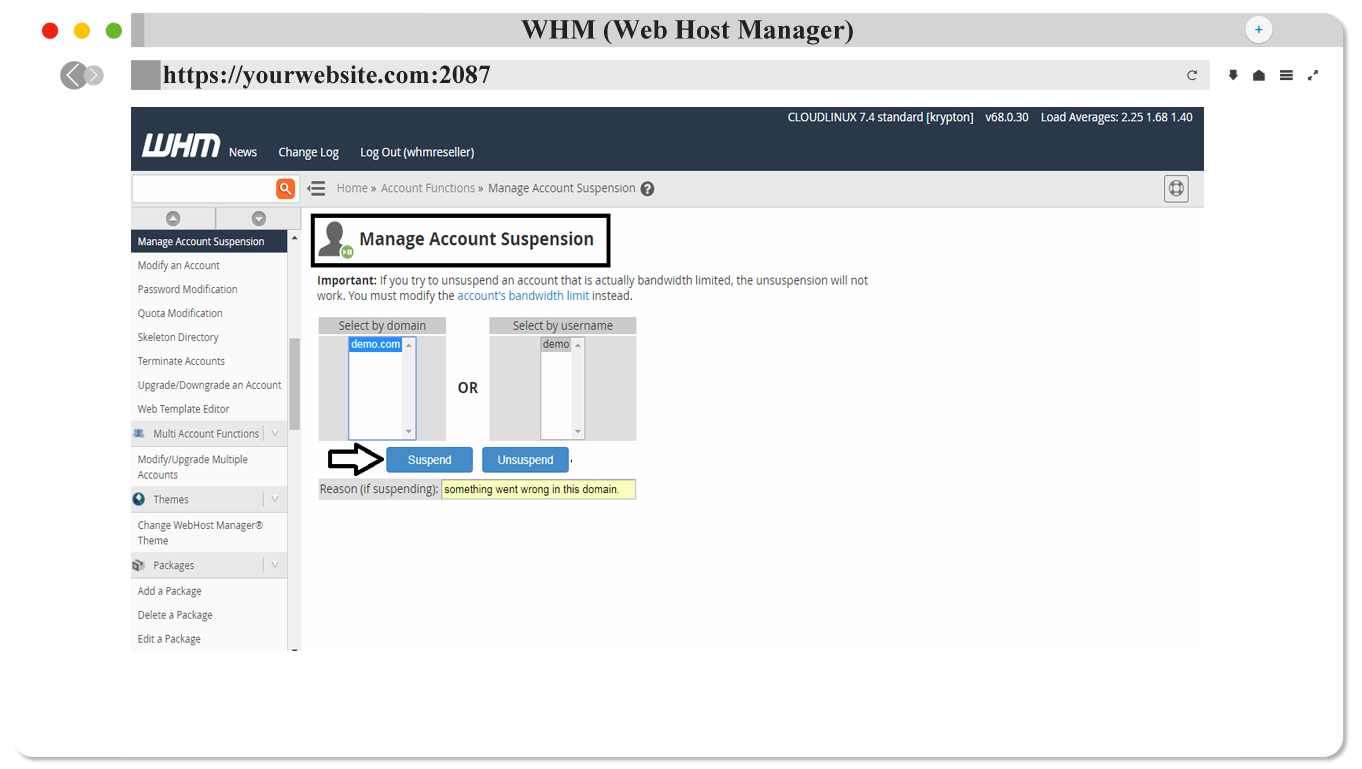Click Log Out (whmreseller)

(x=417, y=152)
